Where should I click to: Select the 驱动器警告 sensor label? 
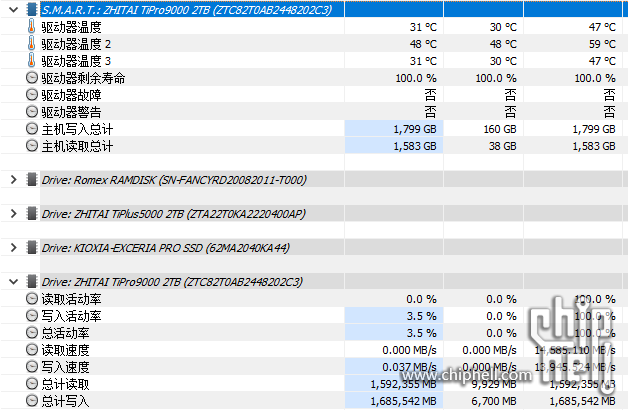point(71,112)
